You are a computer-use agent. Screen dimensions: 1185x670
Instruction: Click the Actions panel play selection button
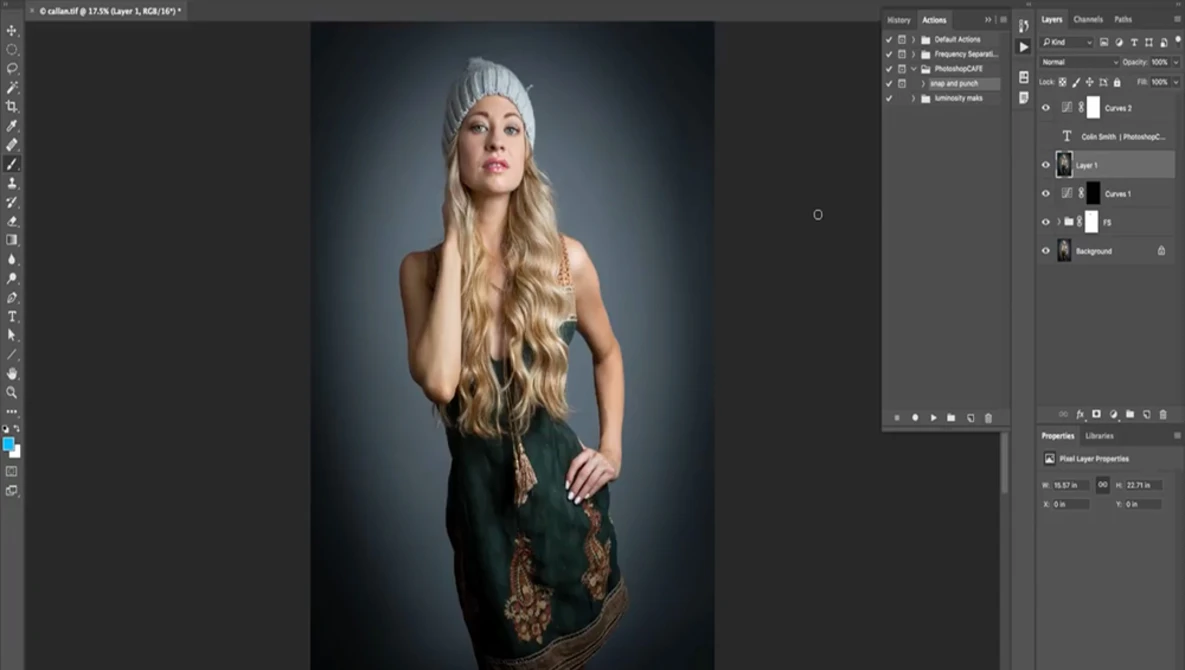933,418
